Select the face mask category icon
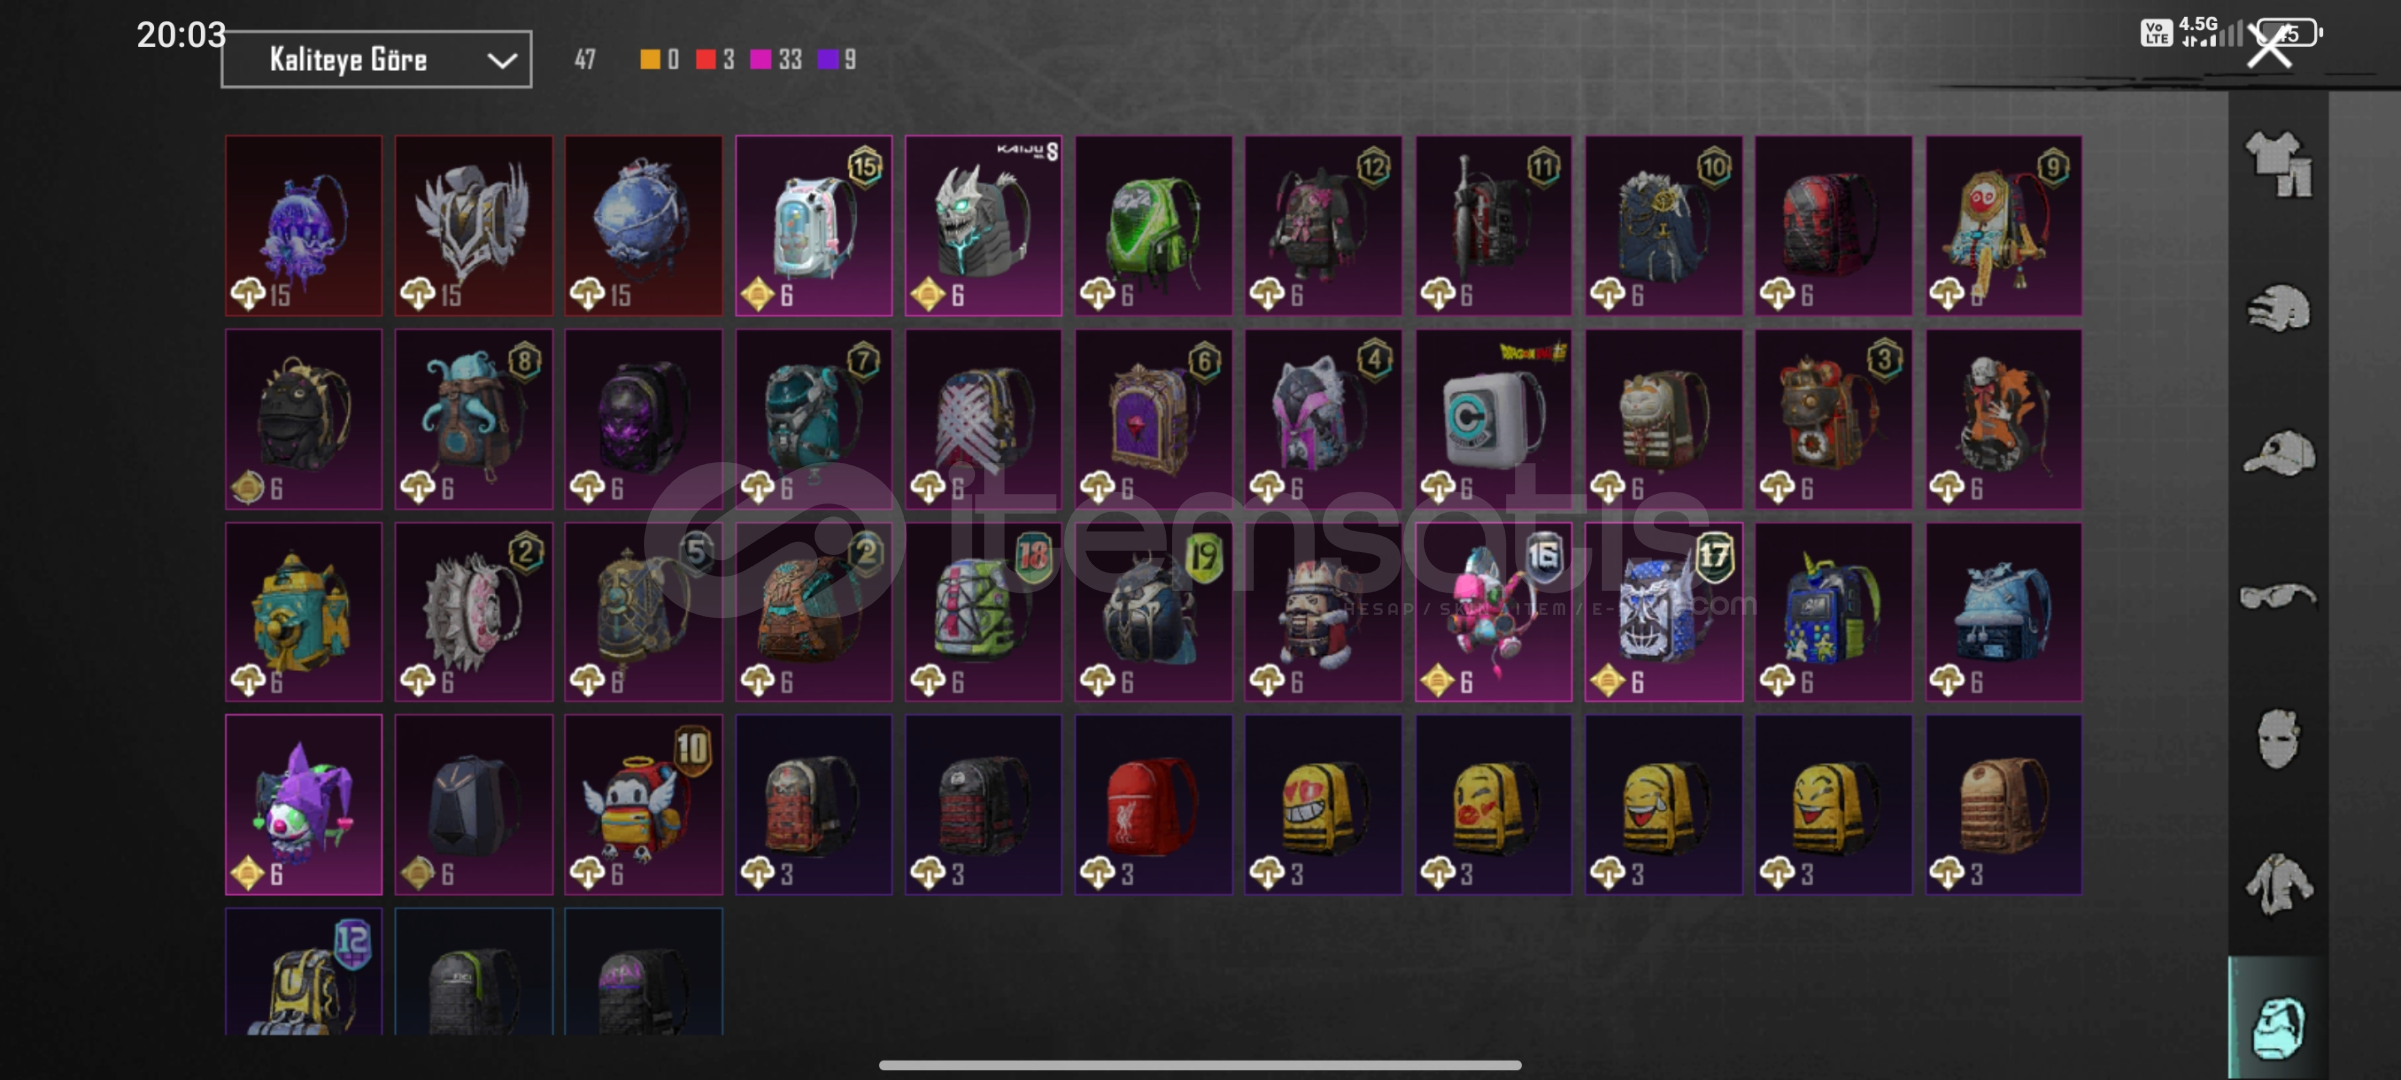Viewport: 2401px width, 1080px height. pyautogui.click(x=2279, y=739)
